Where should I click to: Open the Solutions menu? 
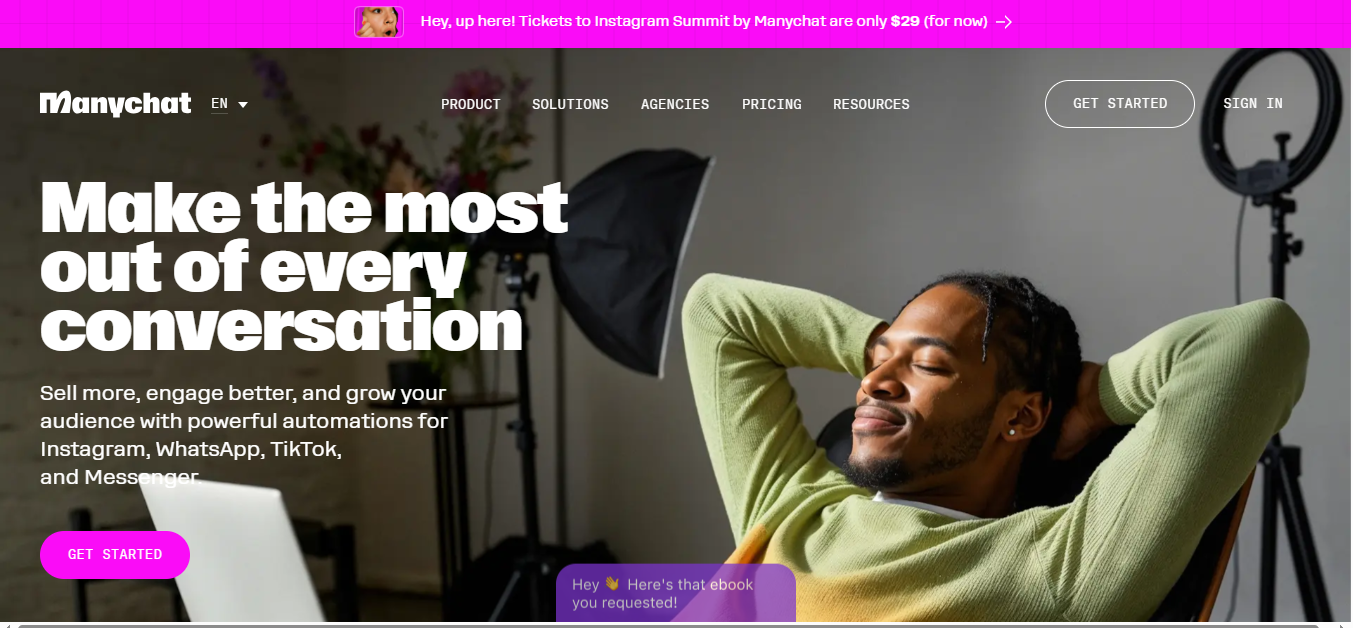click(570, 104)
